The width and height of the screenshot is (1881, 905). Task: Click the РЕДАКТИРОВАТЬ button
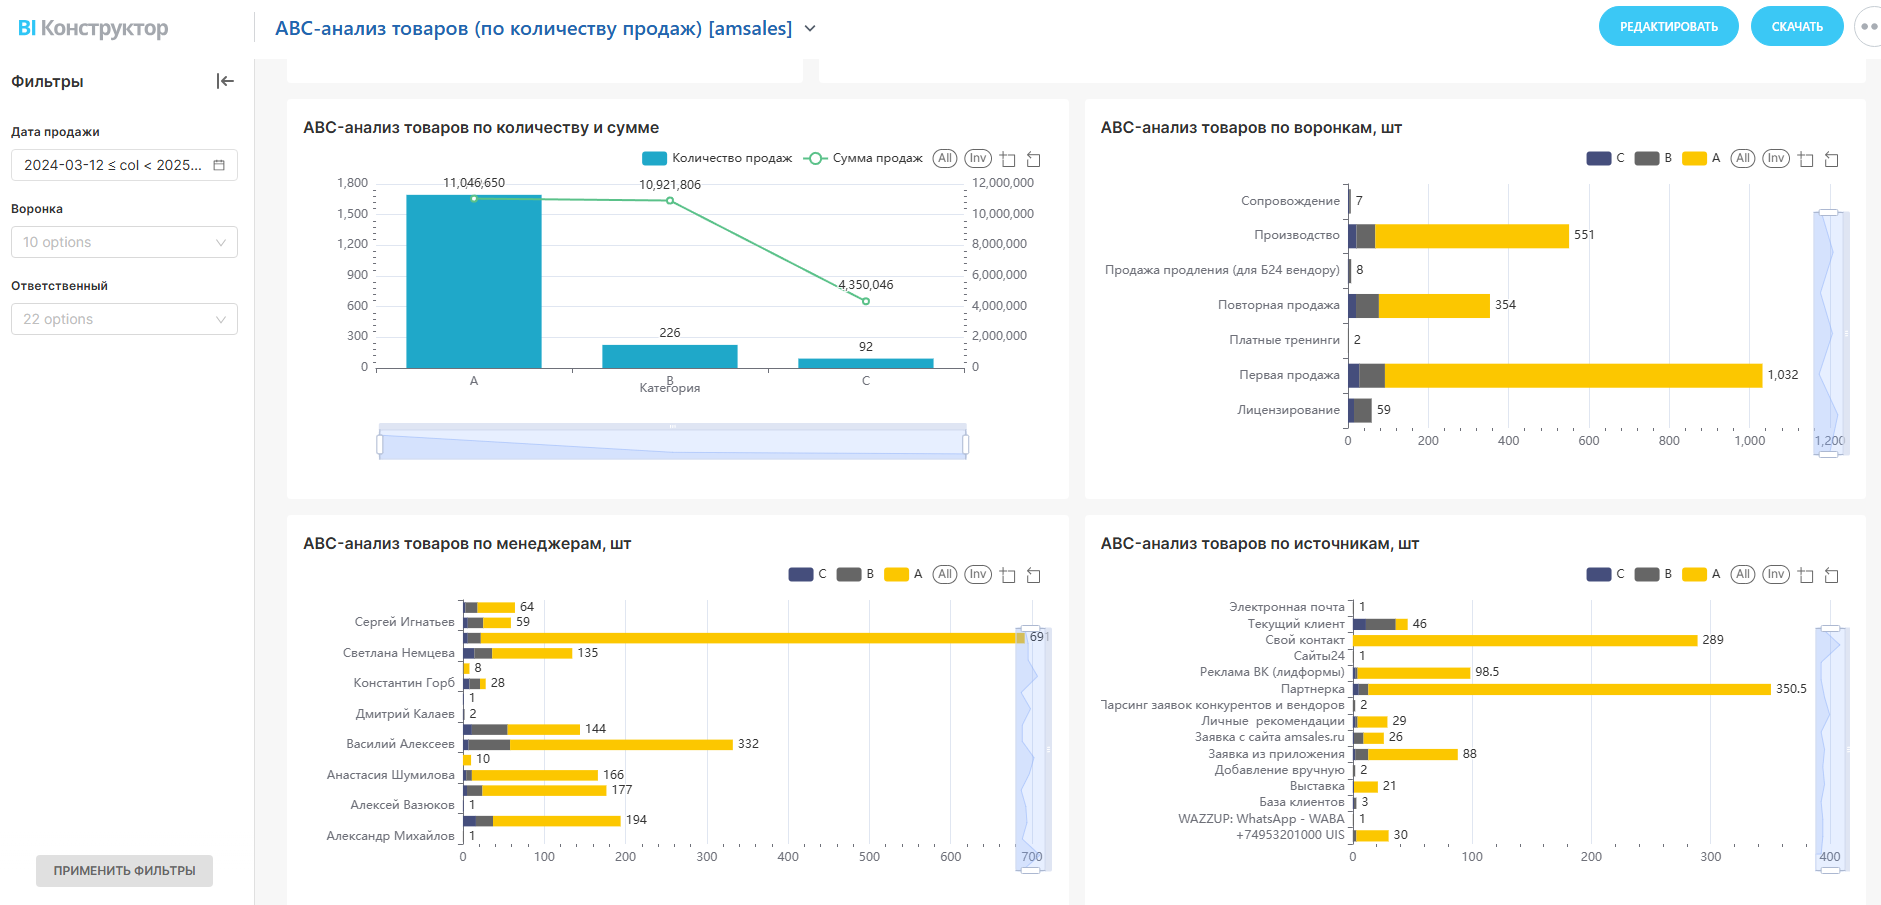point(1668,27)
